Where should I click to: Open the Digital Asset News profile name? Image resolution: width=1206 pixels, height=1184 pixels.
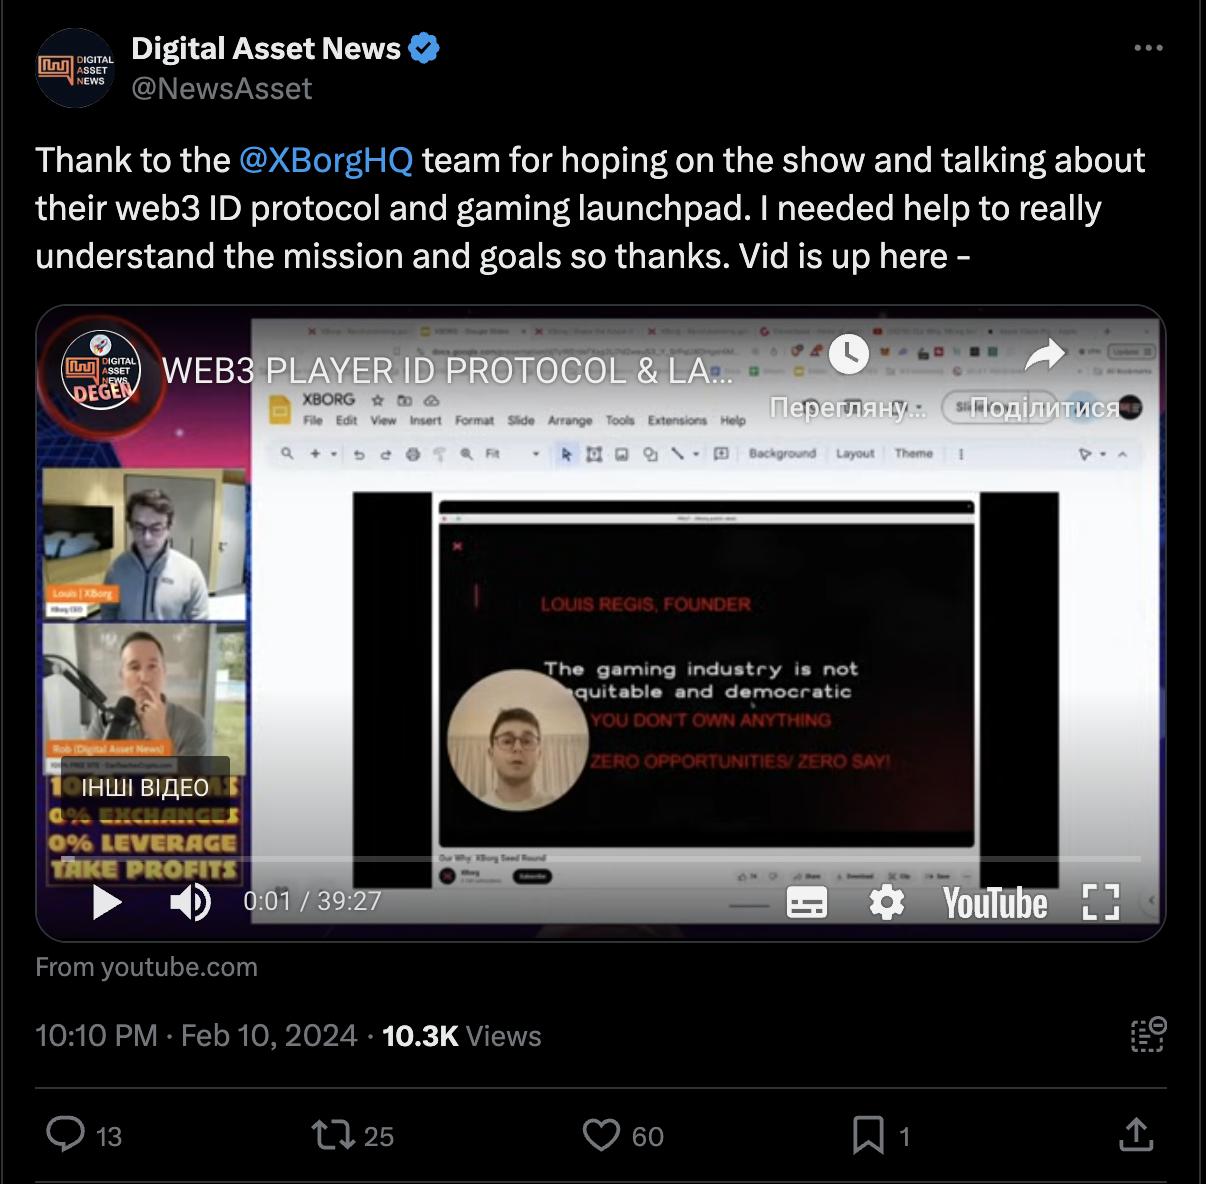pos(266,48)
